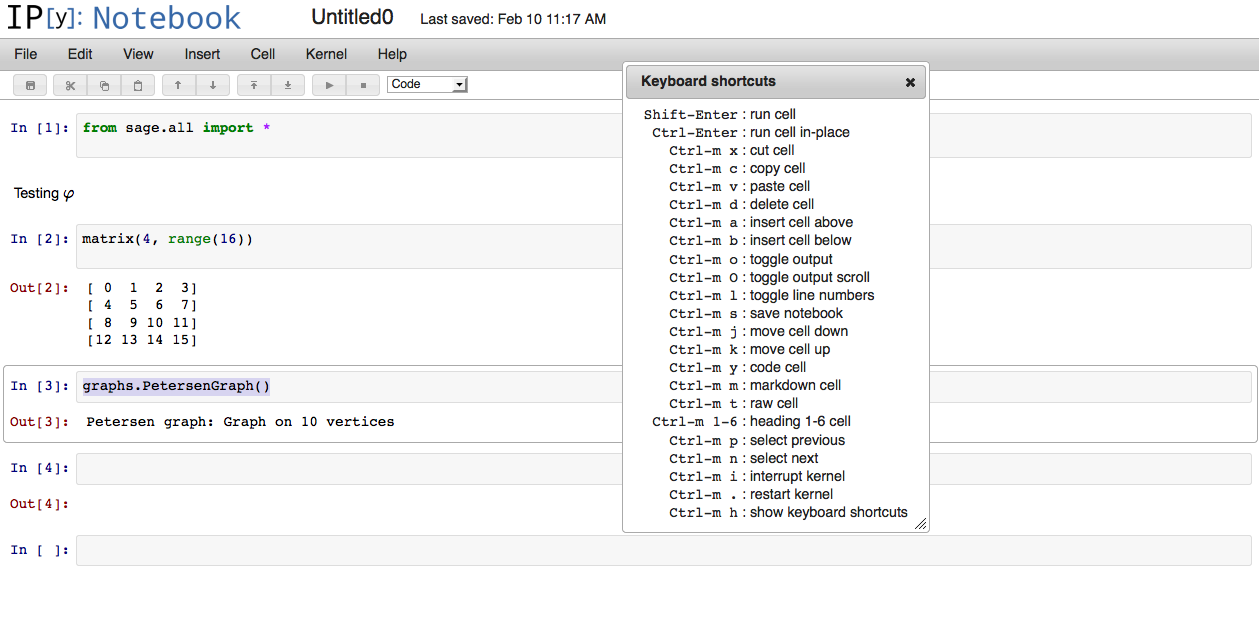The image size is (1259, 636).
Task: Open the Kernel menu
Action: tap(326, 54)
